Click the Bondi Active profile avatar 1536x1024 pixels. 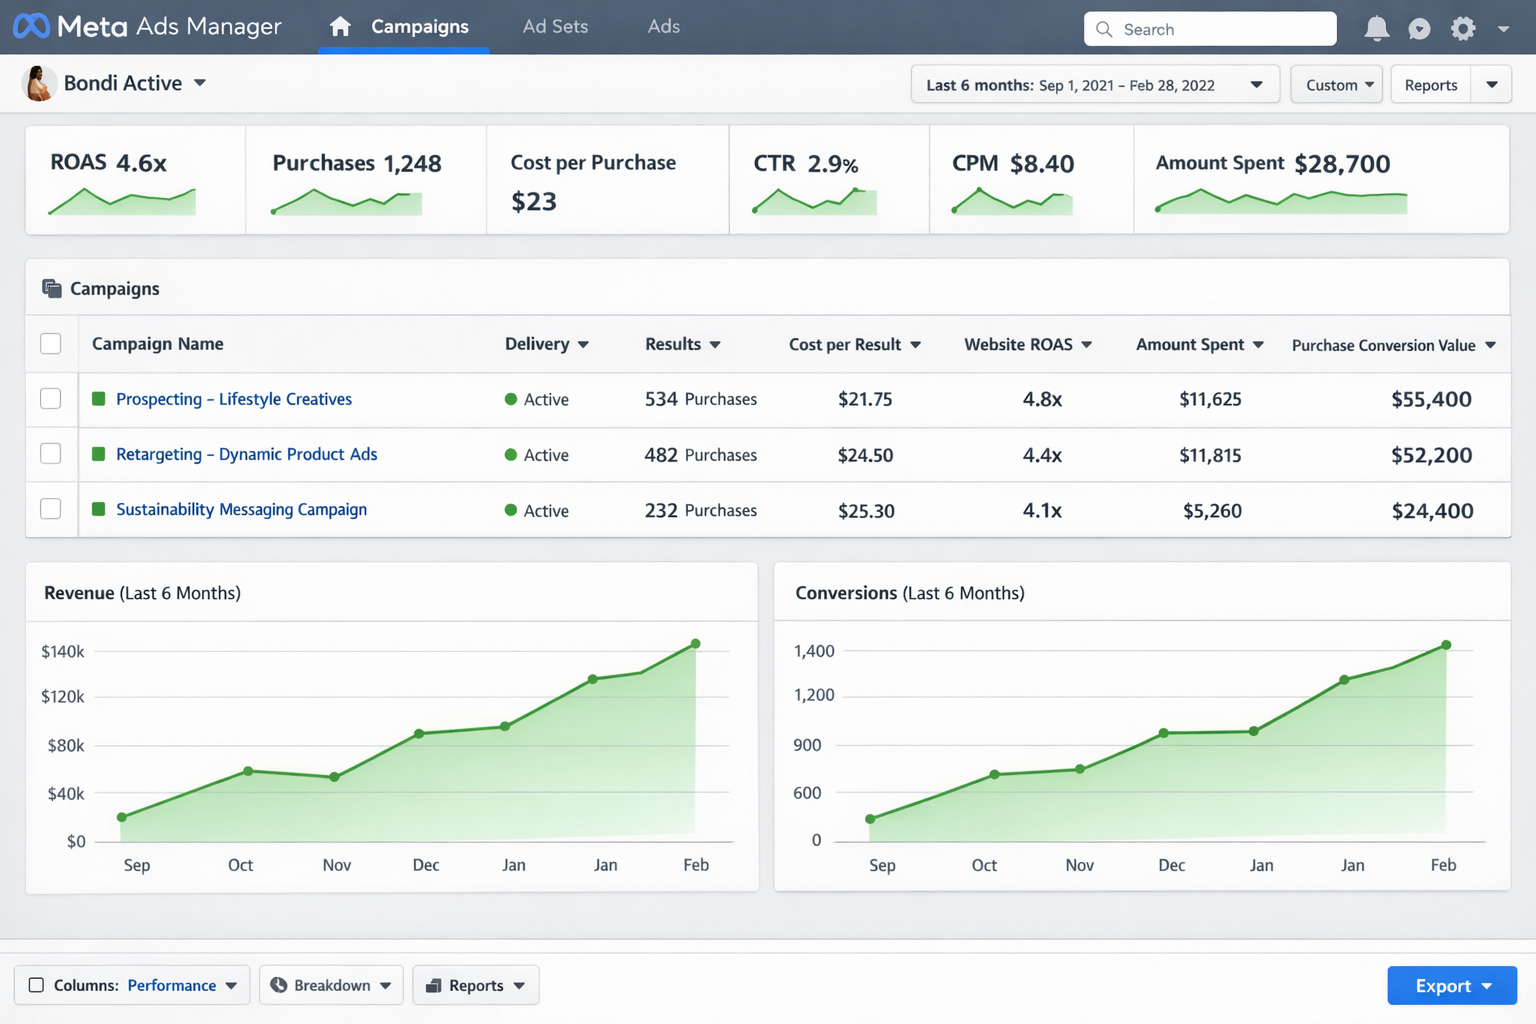click(x=38, y=83)
